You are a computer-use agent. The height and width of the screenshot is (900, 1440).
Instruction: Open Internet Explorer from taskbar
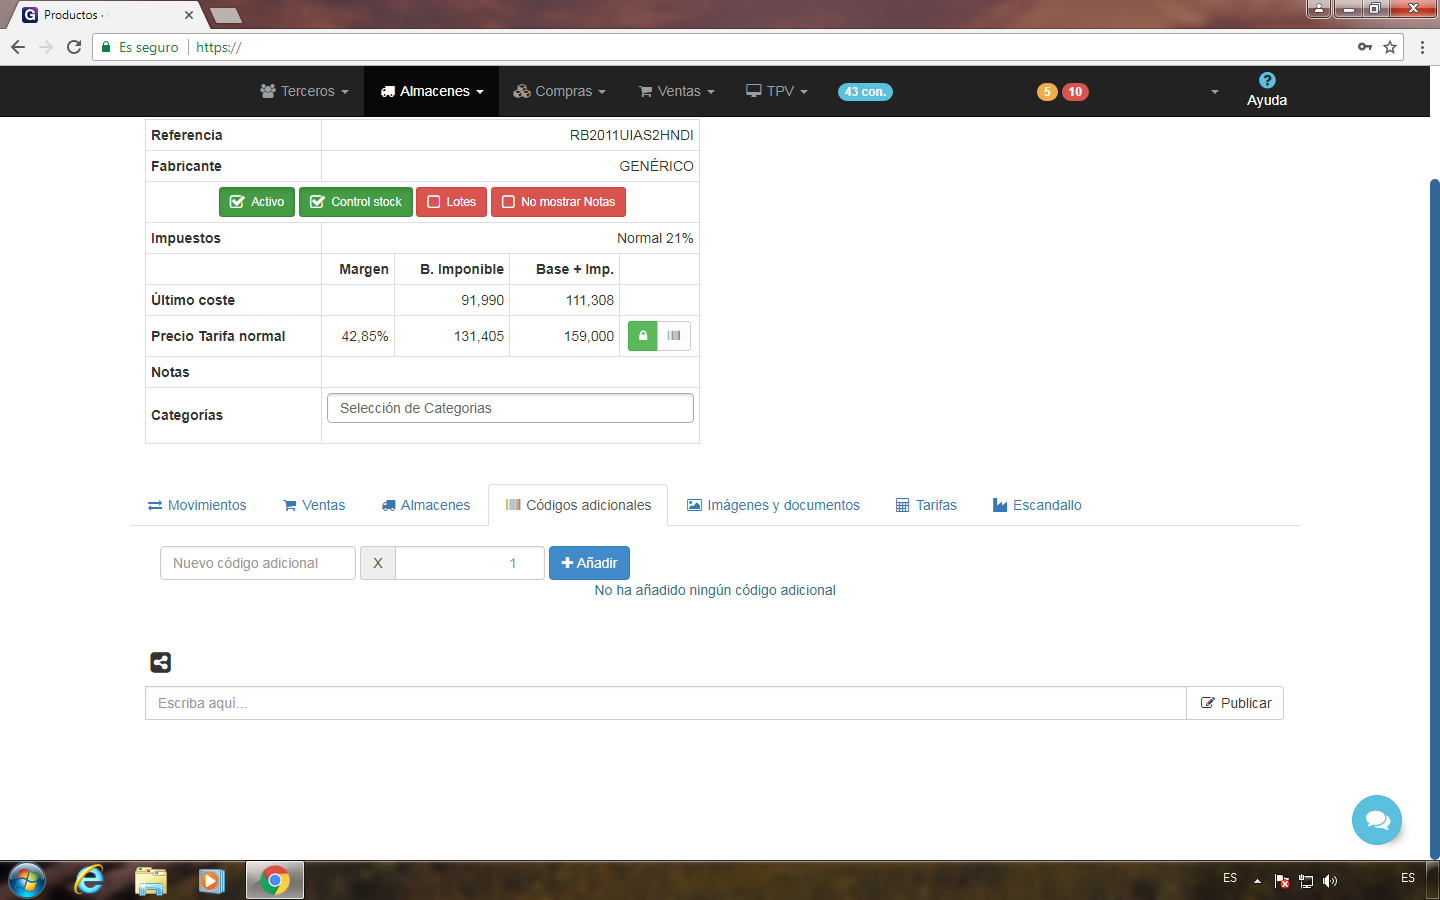click(x=89, y=880)
